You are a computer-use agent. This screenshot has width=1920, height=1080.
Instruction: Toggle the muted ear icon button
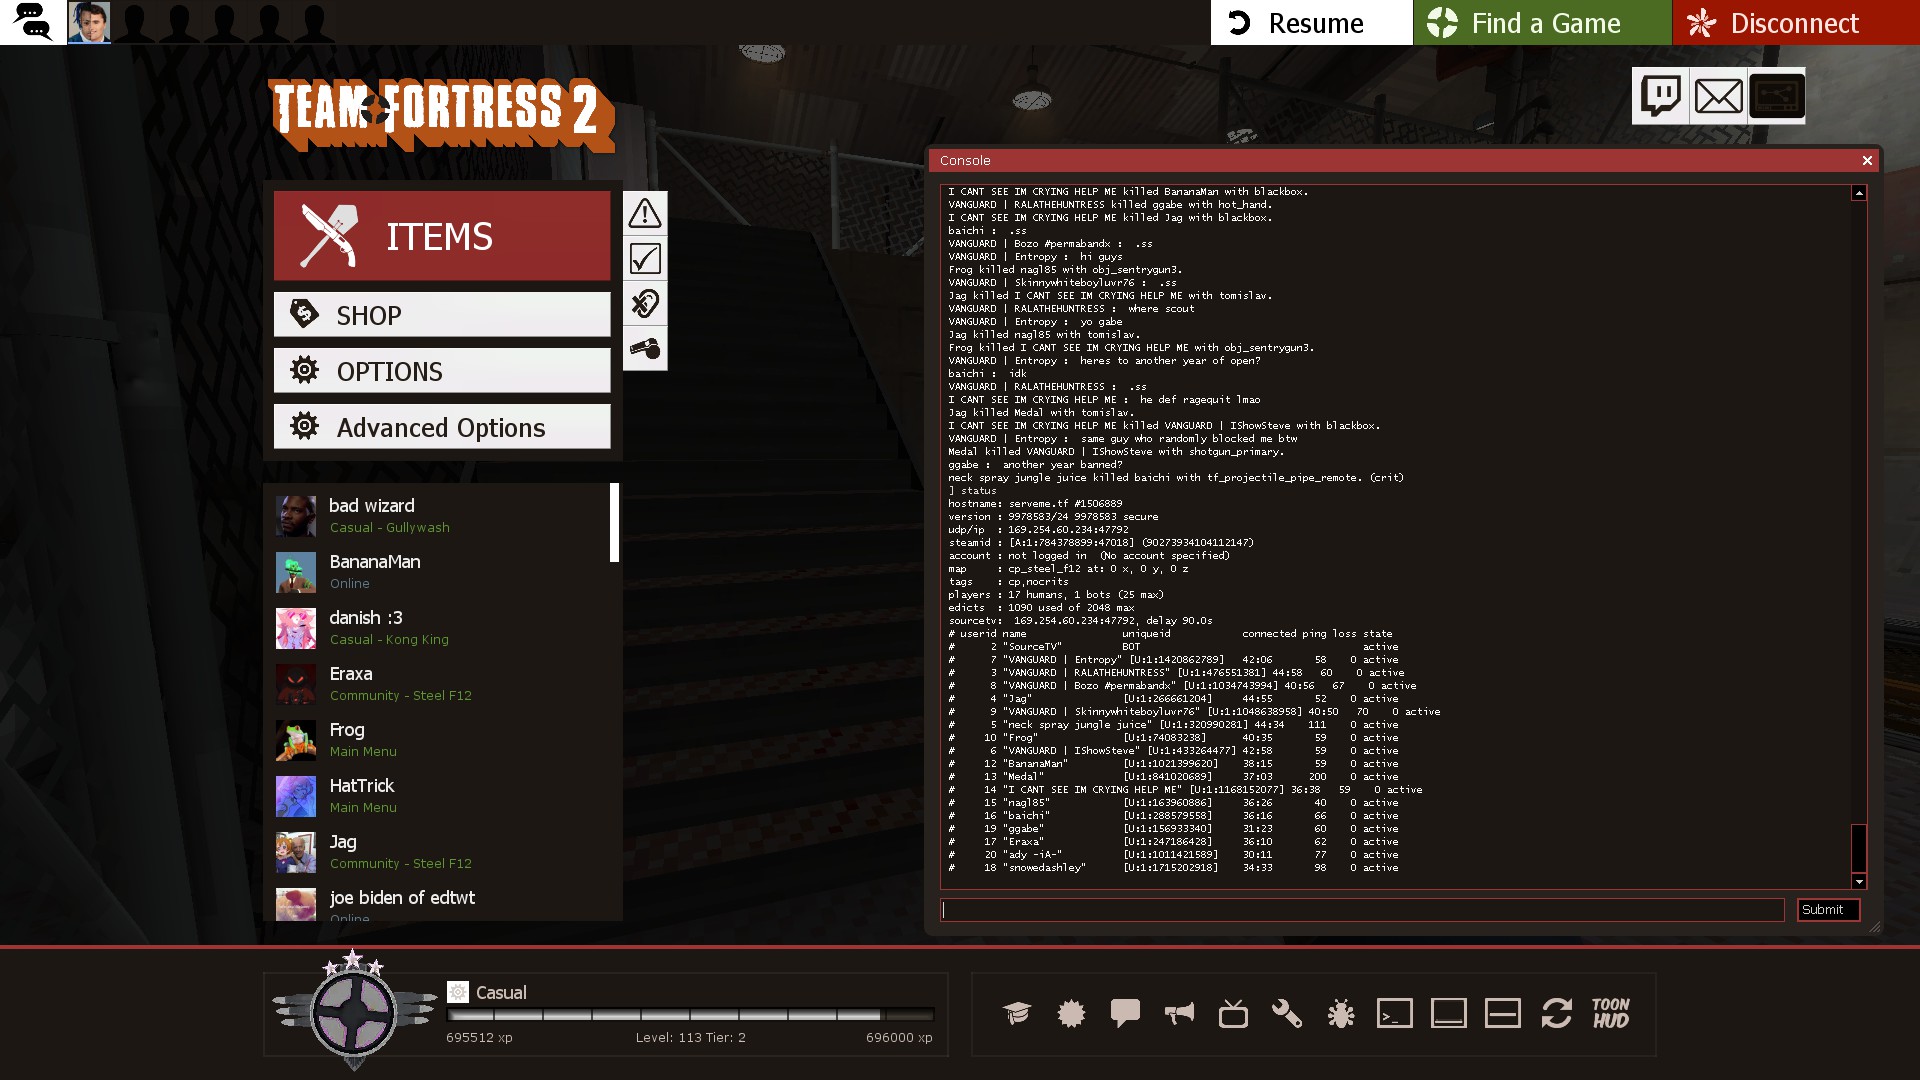[x=645, y=303]
